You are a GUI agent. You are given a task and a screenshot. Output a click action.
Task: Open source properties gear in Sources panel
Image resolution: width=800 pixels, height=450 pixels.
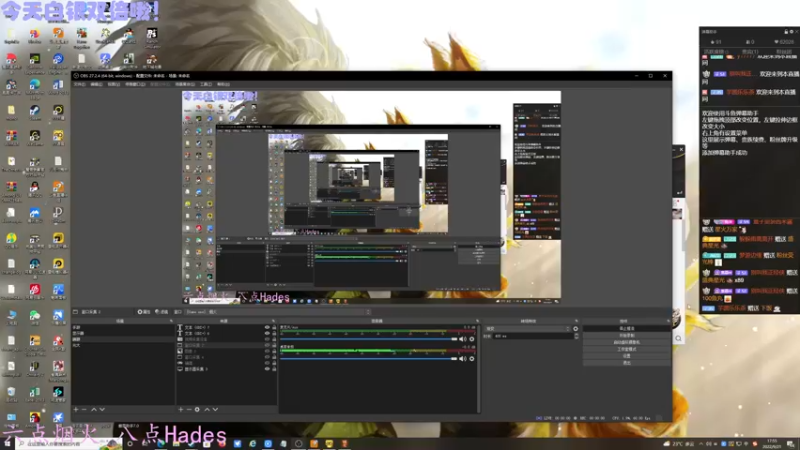197,409
